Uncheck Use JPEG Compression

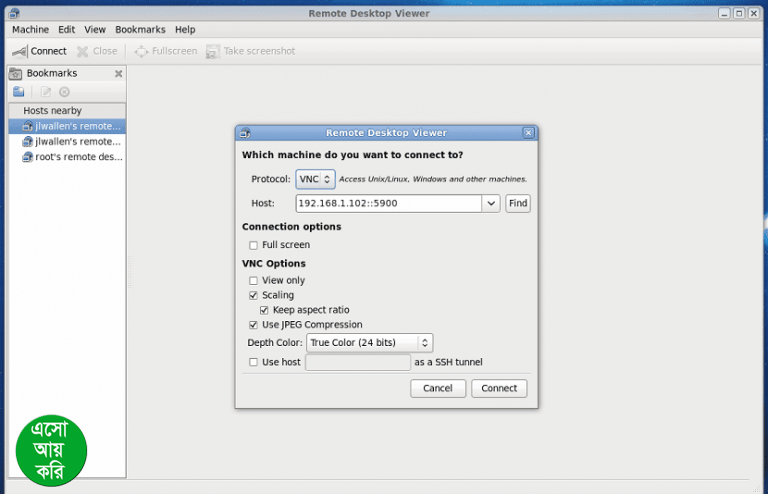point(254,325)
